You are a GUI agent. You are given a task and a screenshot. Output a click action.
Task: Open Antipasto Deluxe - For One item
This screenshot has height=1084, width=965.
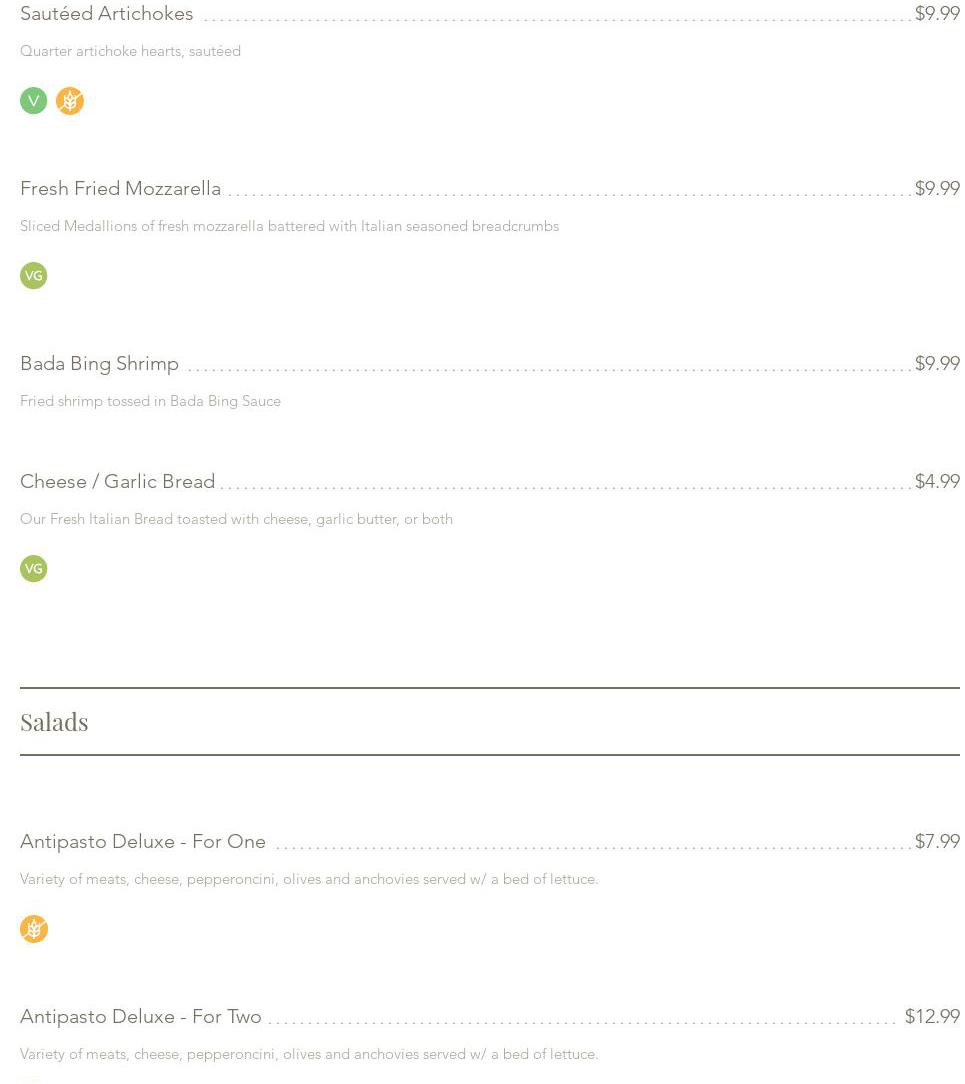[143, 842]
